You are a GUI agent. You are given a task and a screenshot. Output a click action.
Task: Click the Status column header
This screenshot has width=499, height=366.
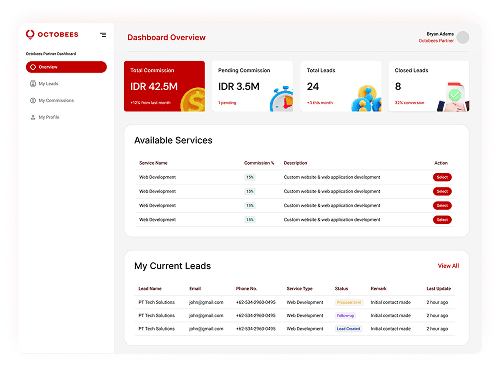point(341,289)
